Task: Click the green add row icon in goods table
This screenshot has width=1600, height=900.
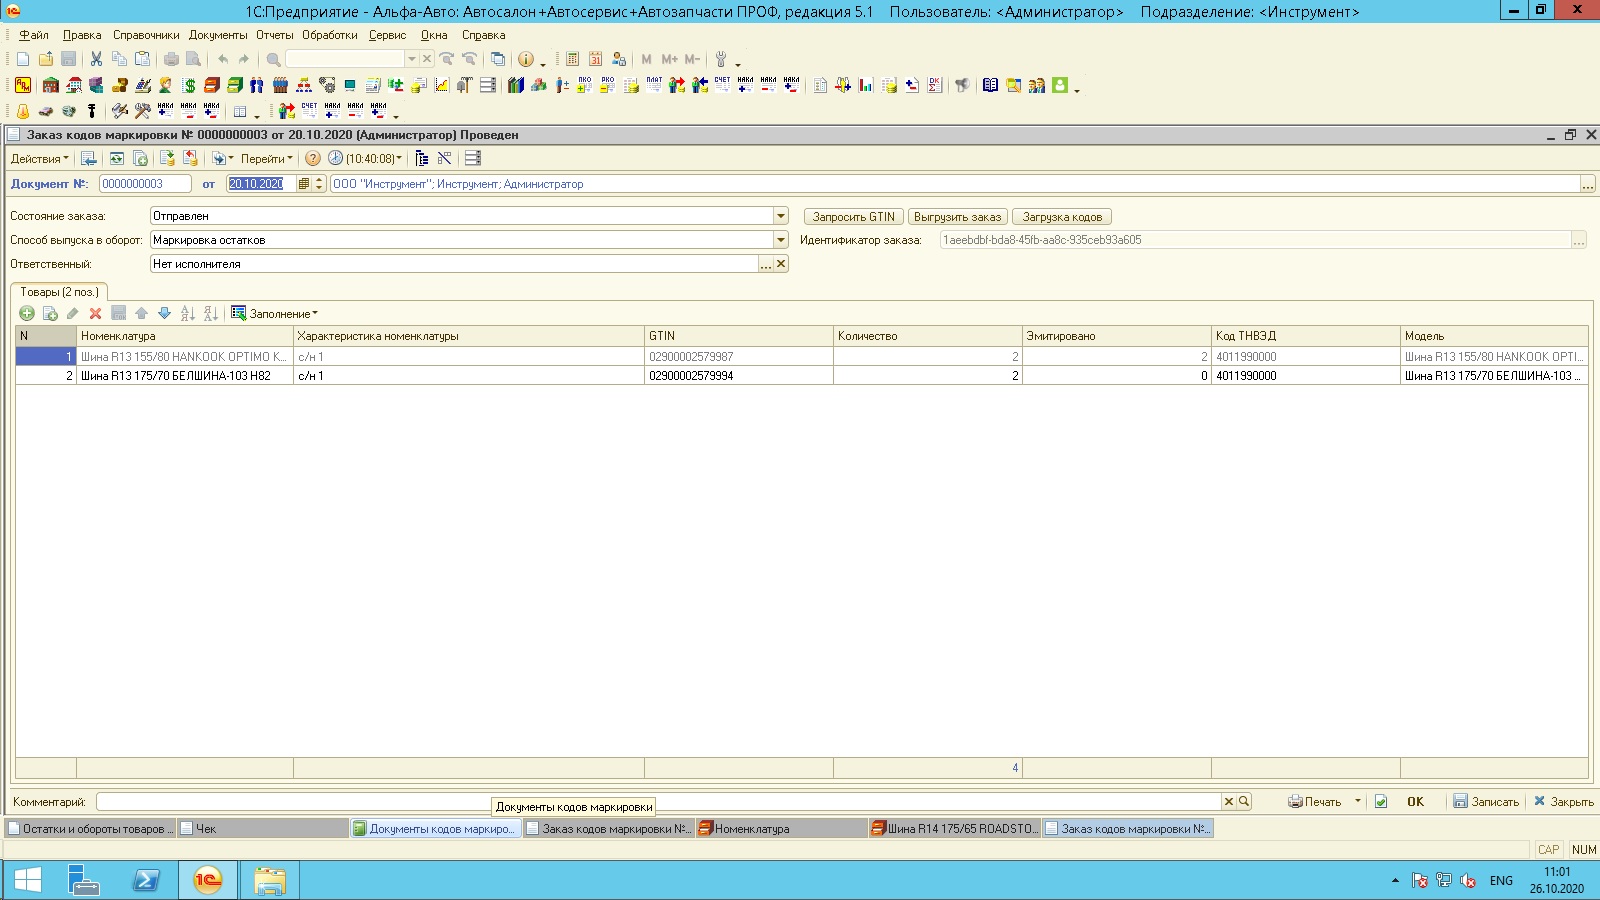Action: click(x=27, y=313)
